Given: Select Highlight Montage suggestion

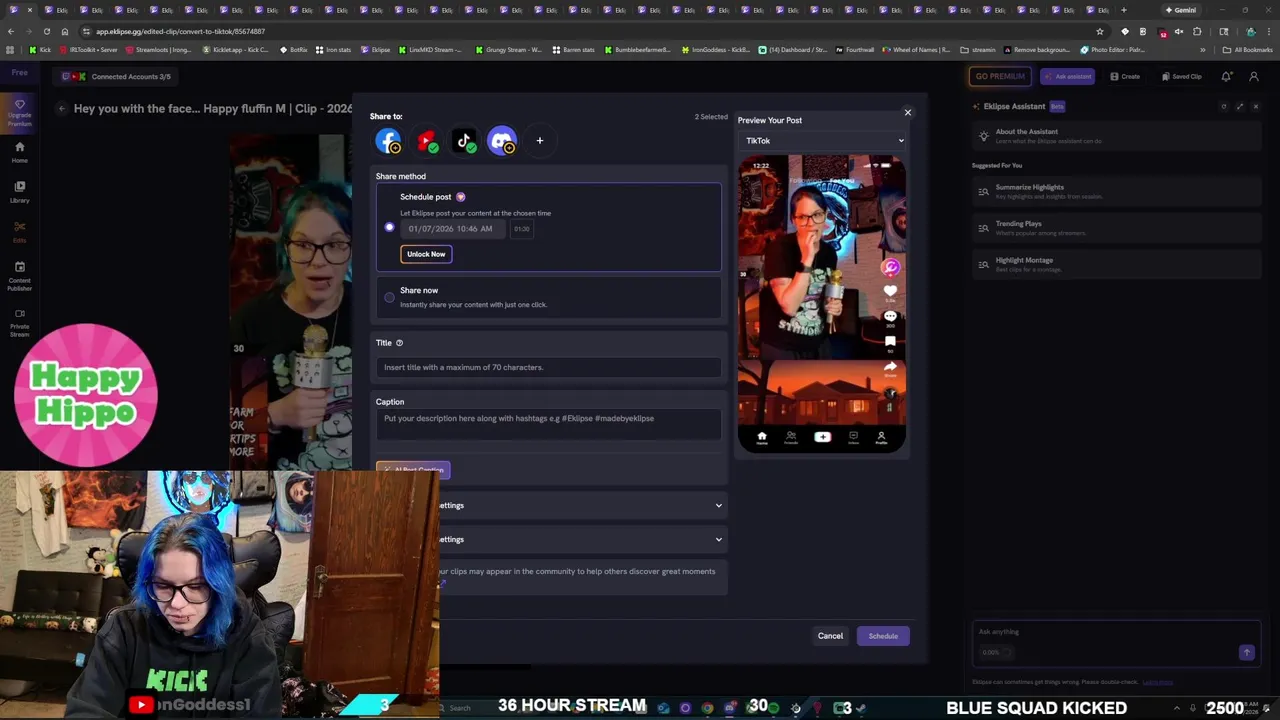Looking at the screenshot, I should pos(1117,264).
